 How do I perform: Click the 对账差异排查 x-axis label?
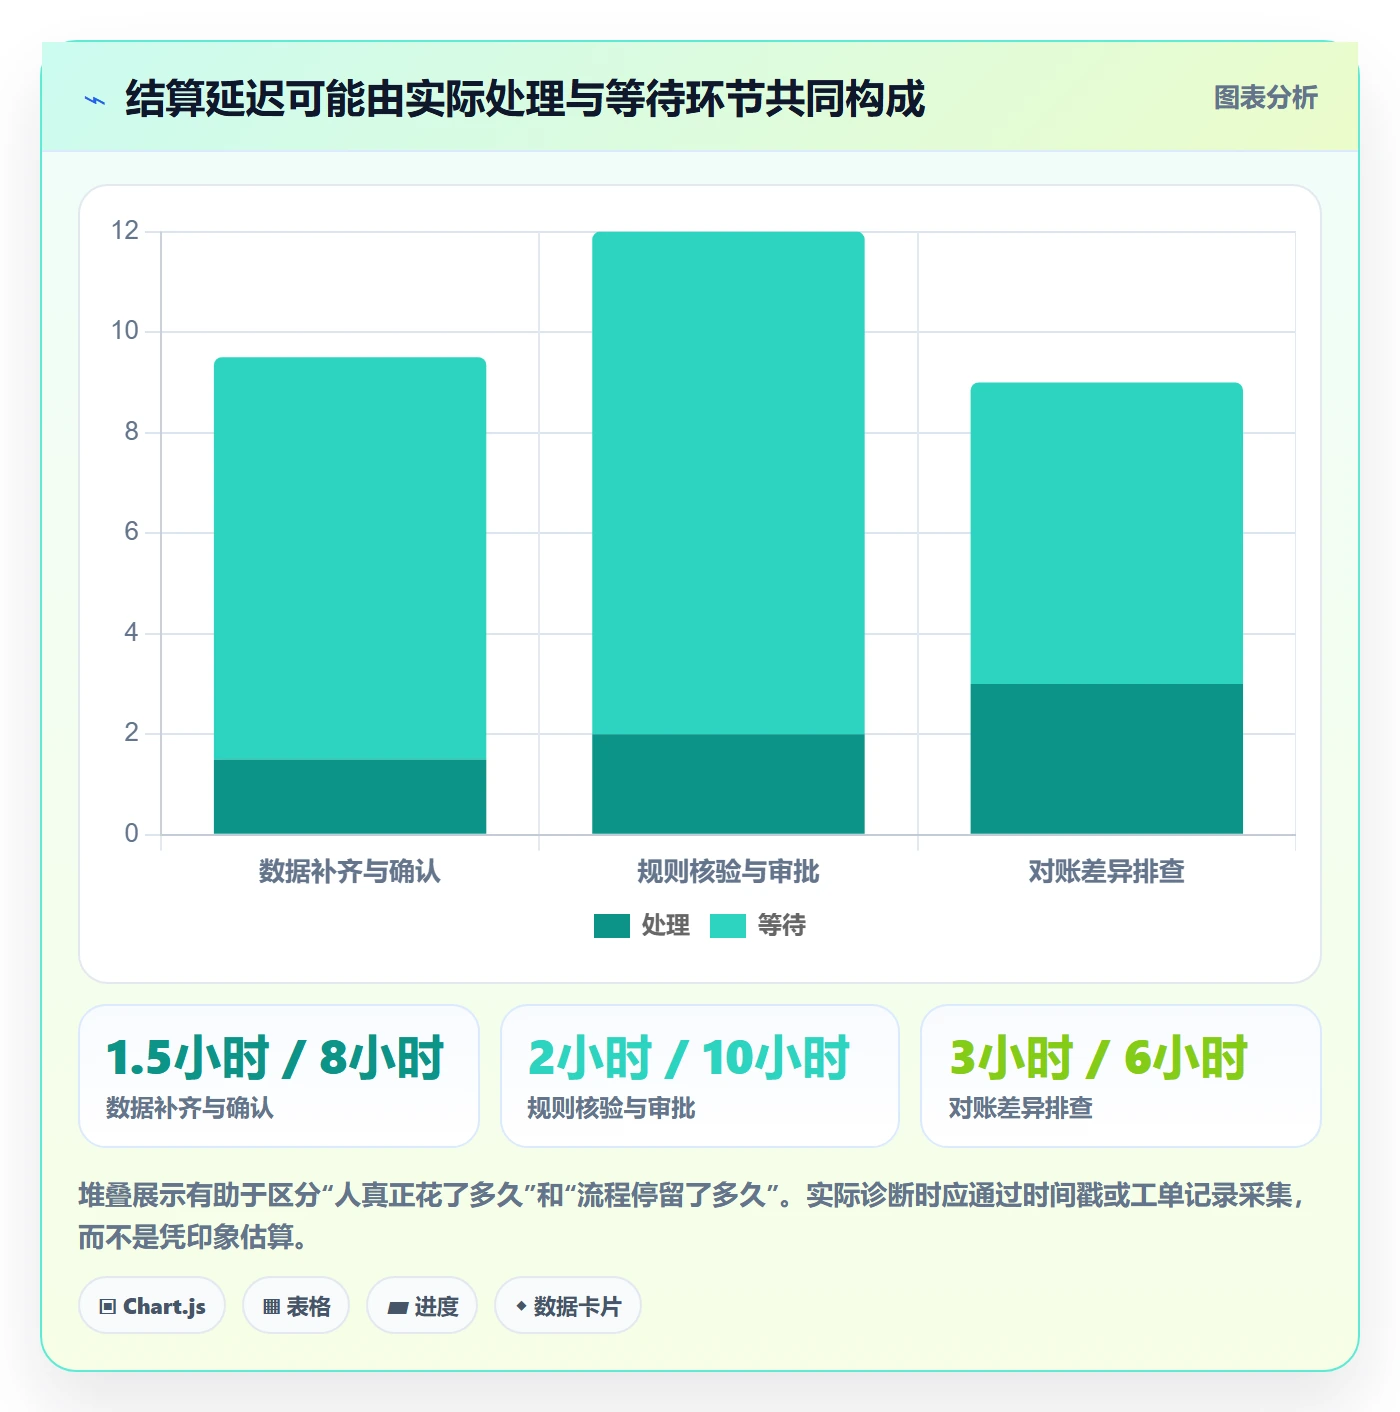coord(1107,872)
